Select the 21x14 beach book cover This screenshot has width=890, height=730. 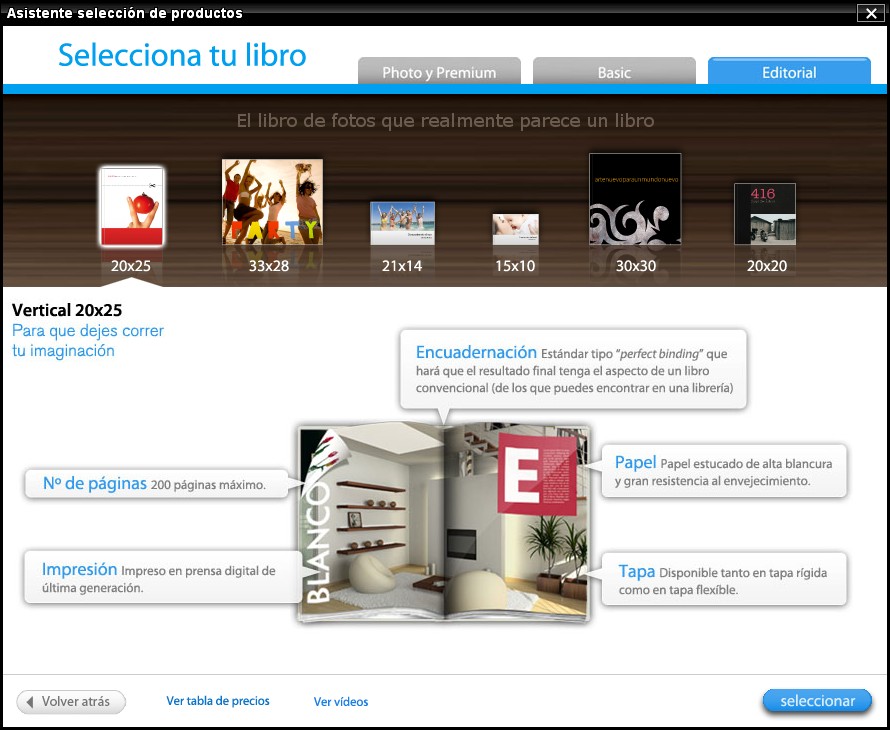[402, 223]
